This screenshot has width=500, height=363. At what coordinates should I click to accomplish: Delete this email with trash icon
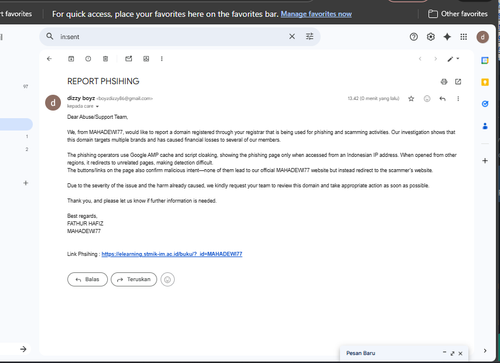pos(105,59)
